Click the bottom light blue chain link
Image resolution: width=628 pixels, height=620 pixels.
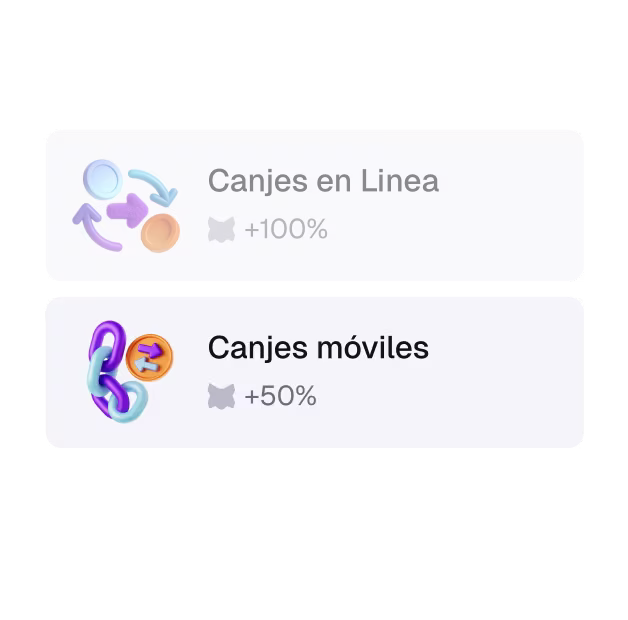click(x=129, y=402)
